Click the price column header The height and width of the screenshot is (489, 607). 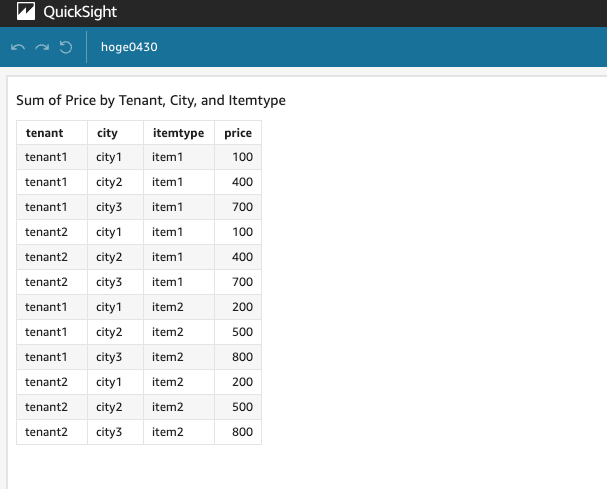pyautogui.click(x=238, y=133)
